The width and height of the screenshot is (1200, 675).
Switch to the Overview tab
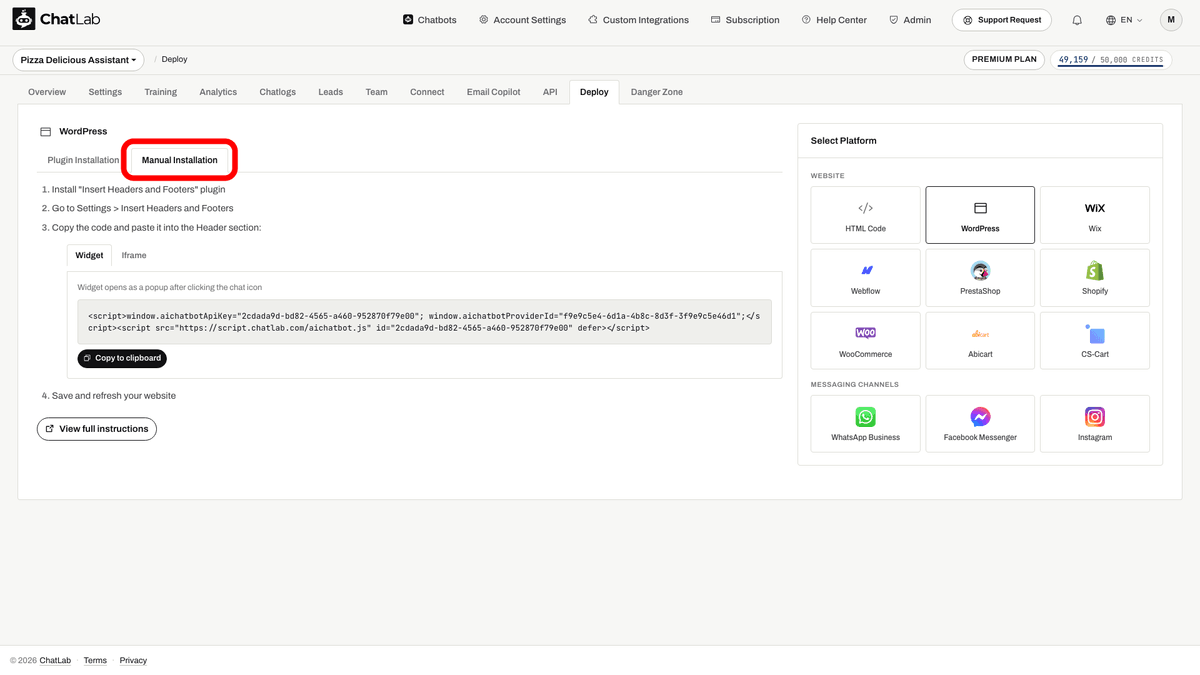47,92
